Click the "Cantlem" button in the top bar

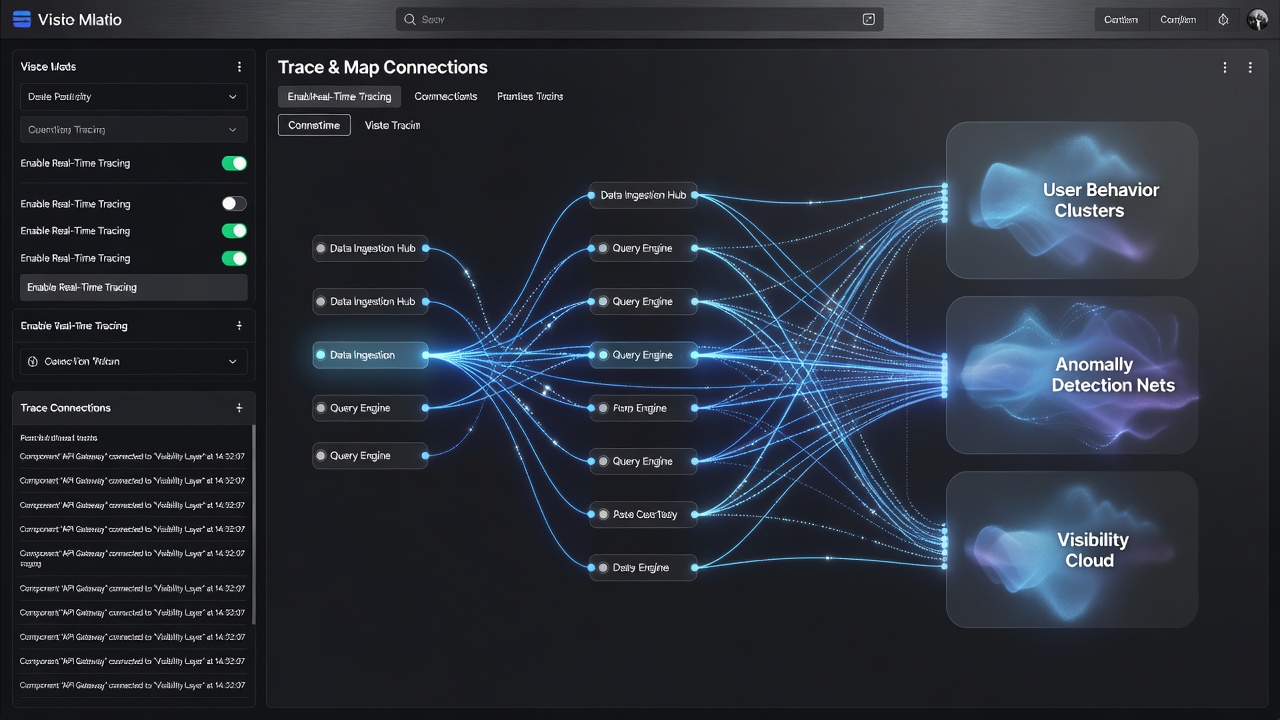1121,19
